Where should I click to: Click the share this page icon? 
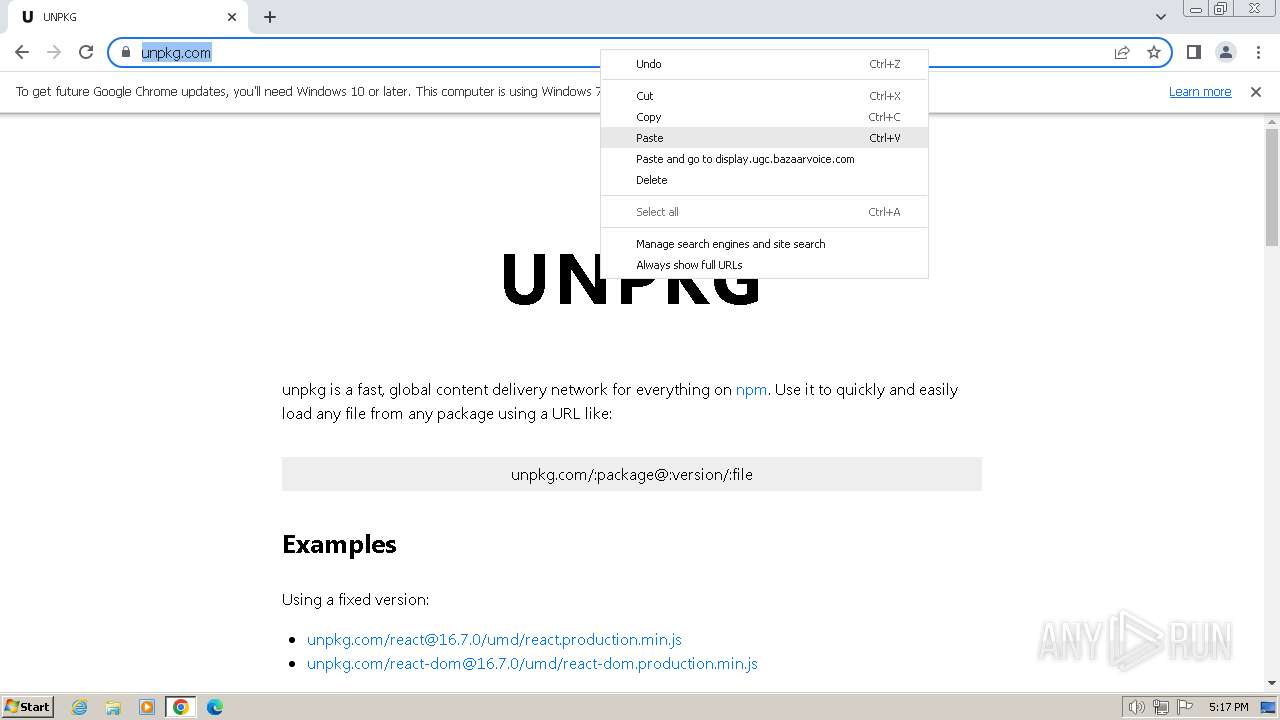[x=1122, y=52]
